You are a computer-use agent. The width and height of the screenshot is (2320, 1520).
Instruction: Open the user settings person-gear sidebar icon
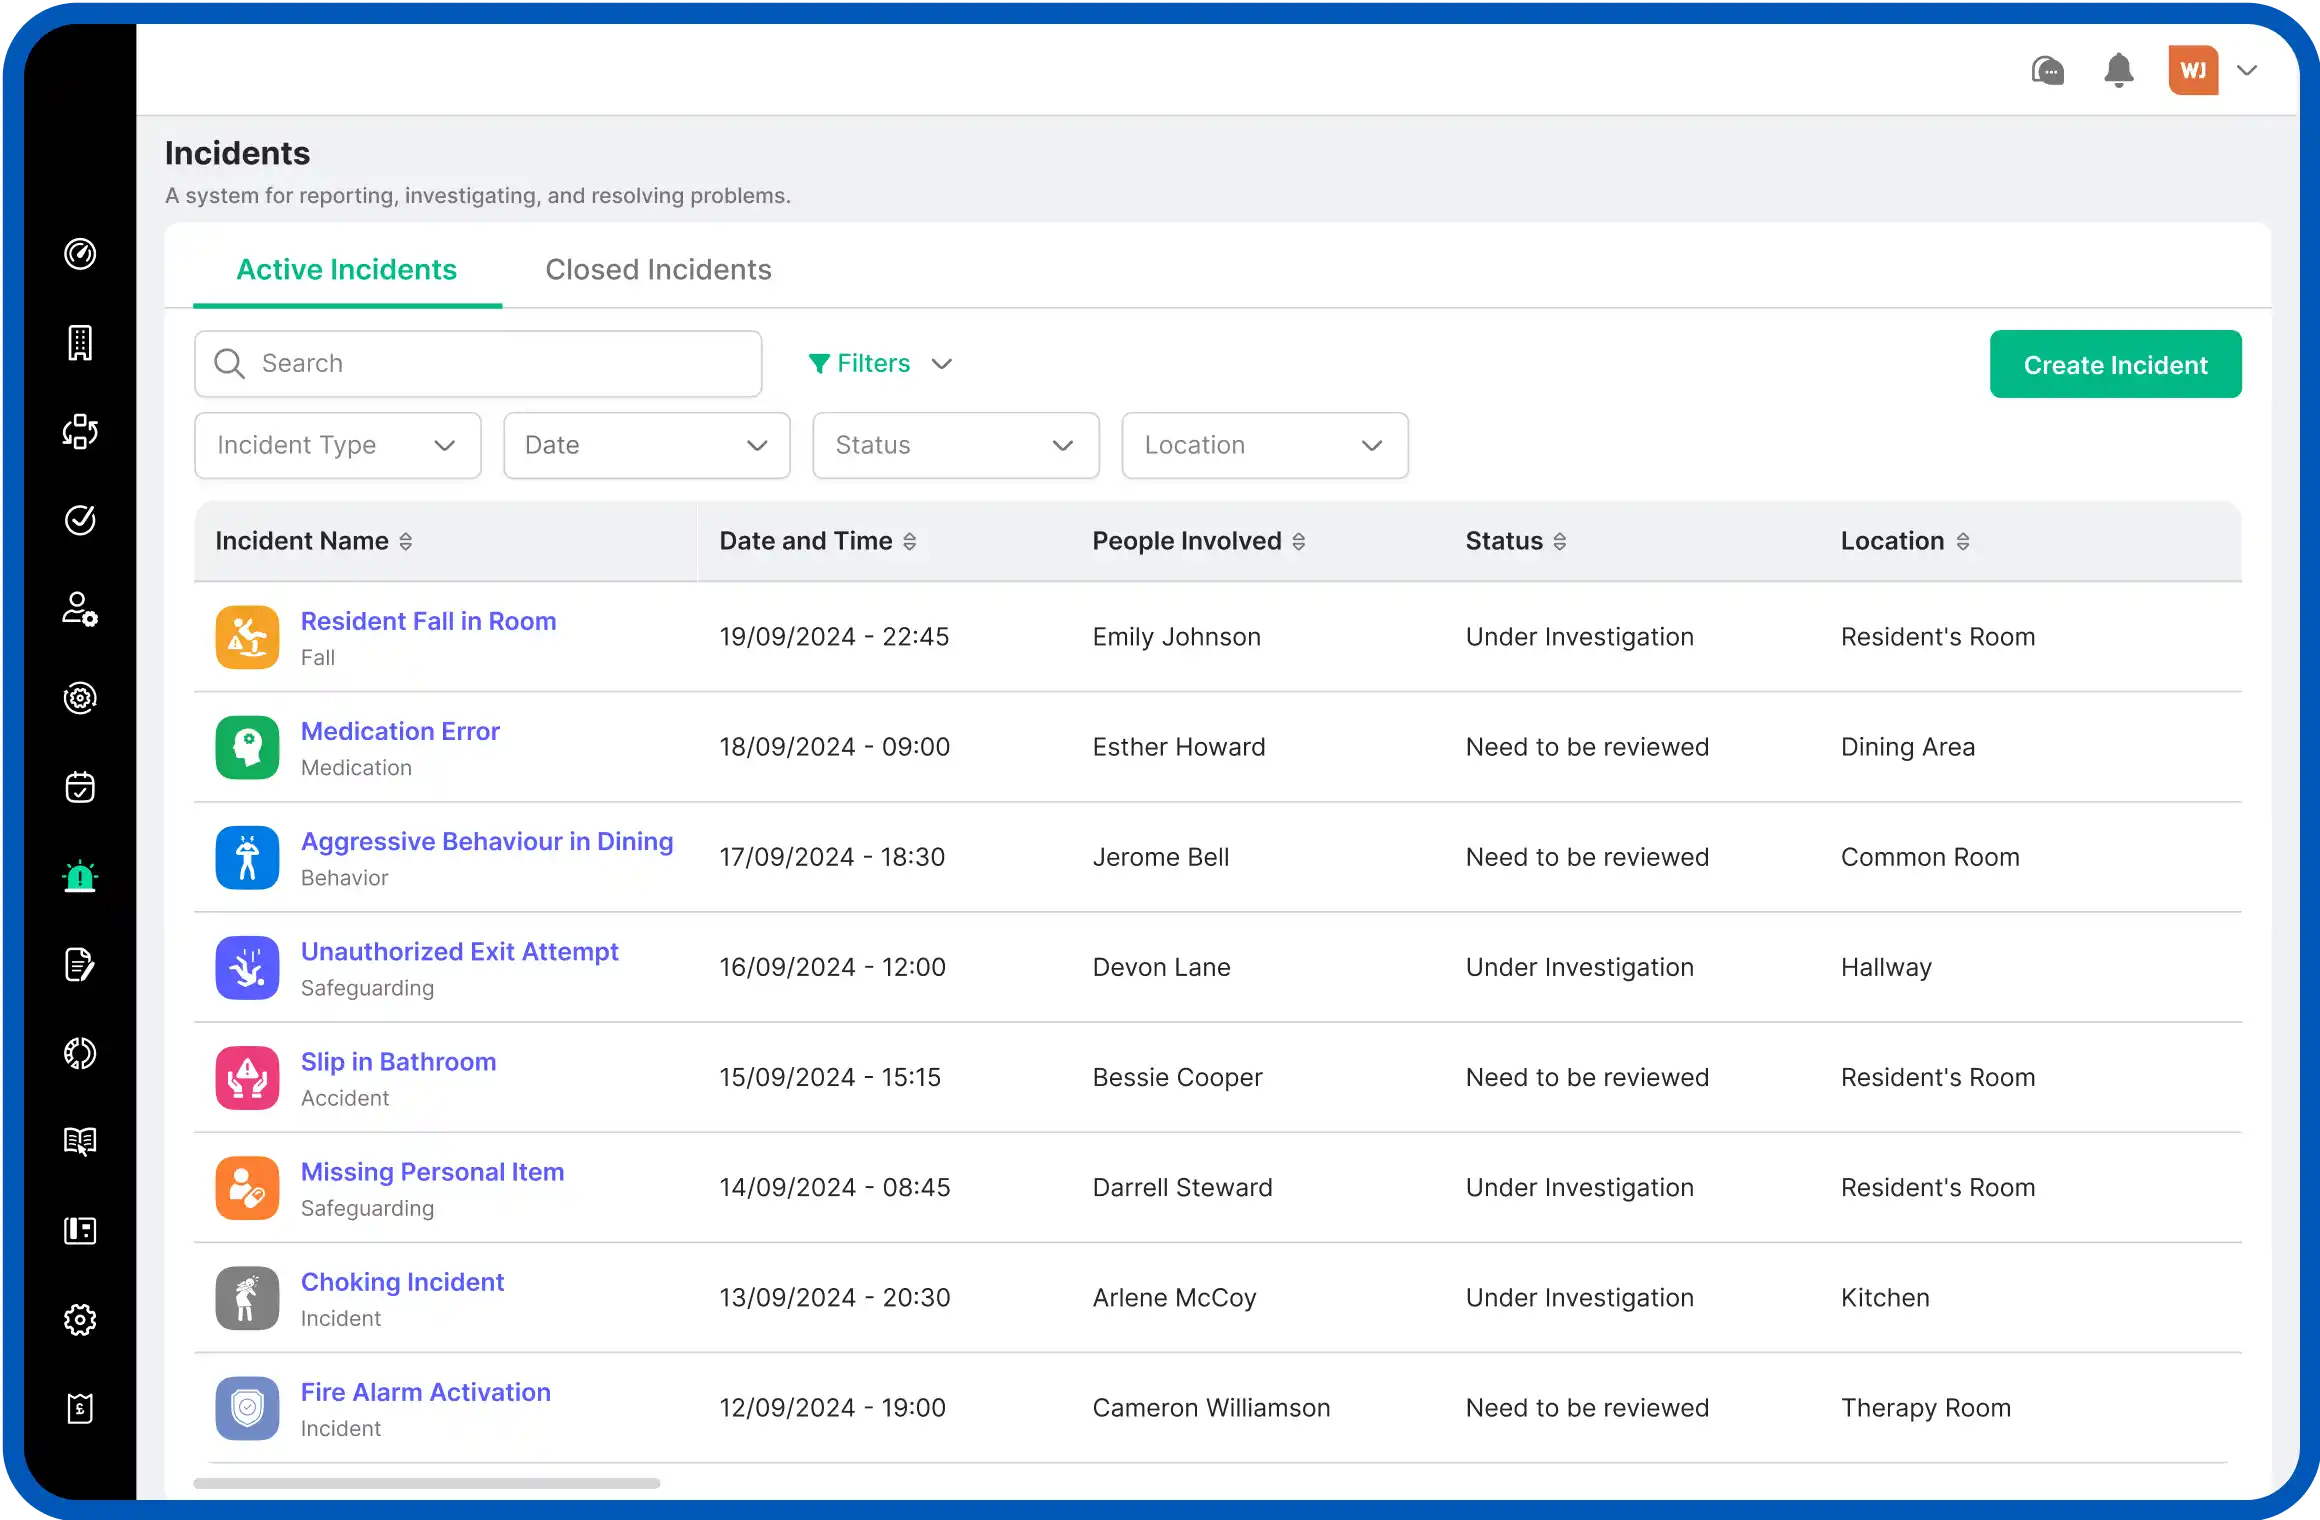80,609
